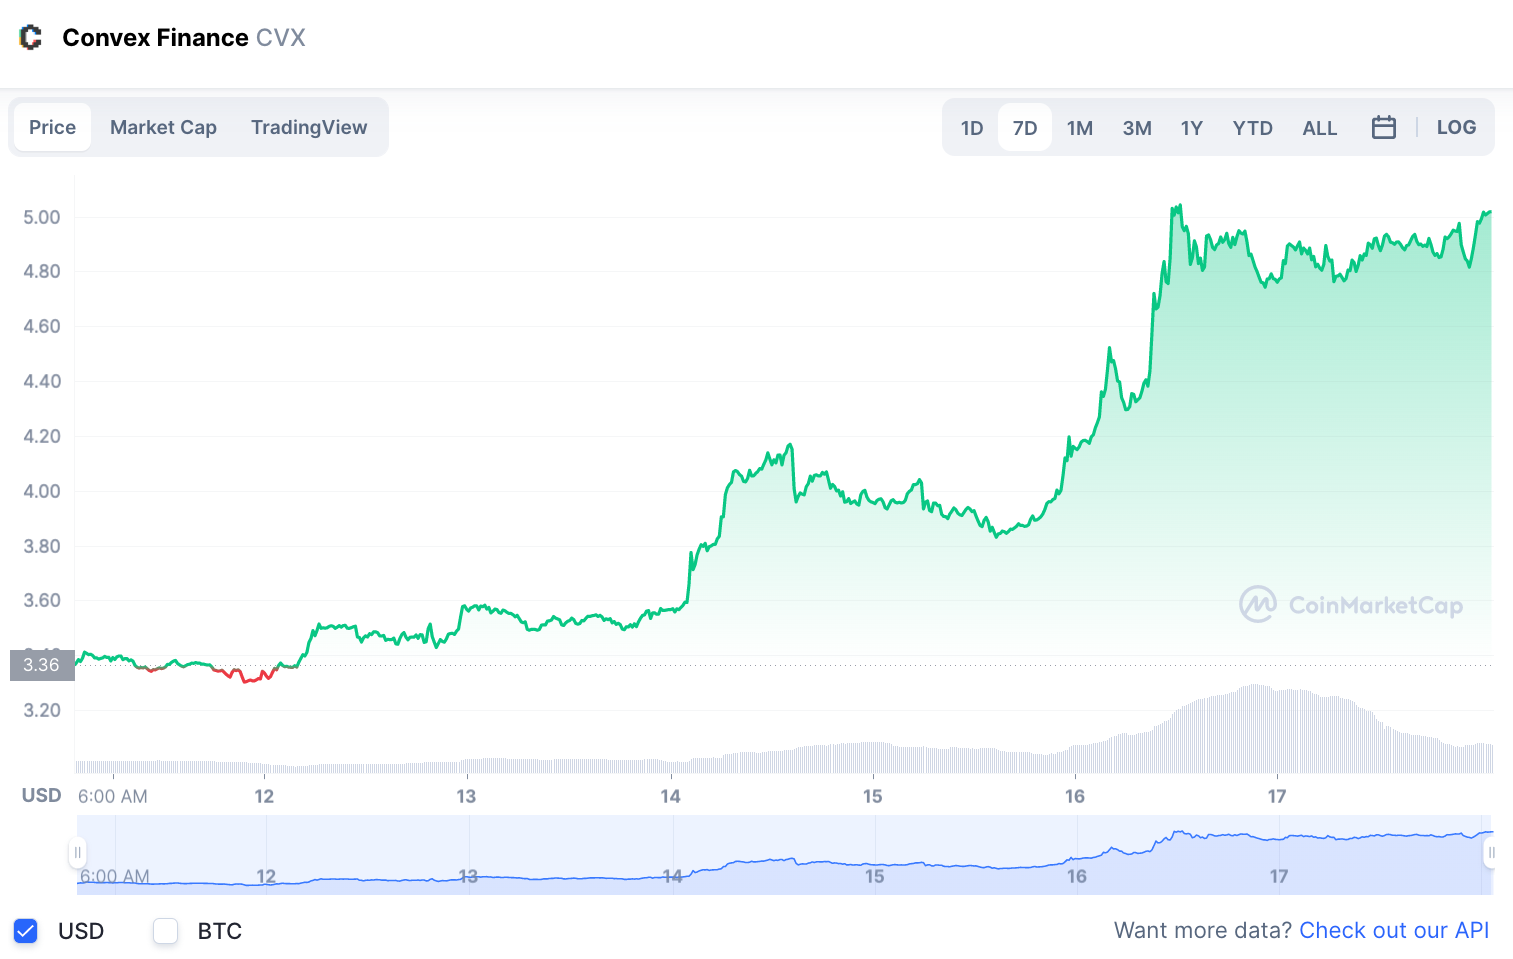This screenshot has width=1513, height=959.
Task: Click the 6:00 AM x-axis label
Action: (113, 796)
